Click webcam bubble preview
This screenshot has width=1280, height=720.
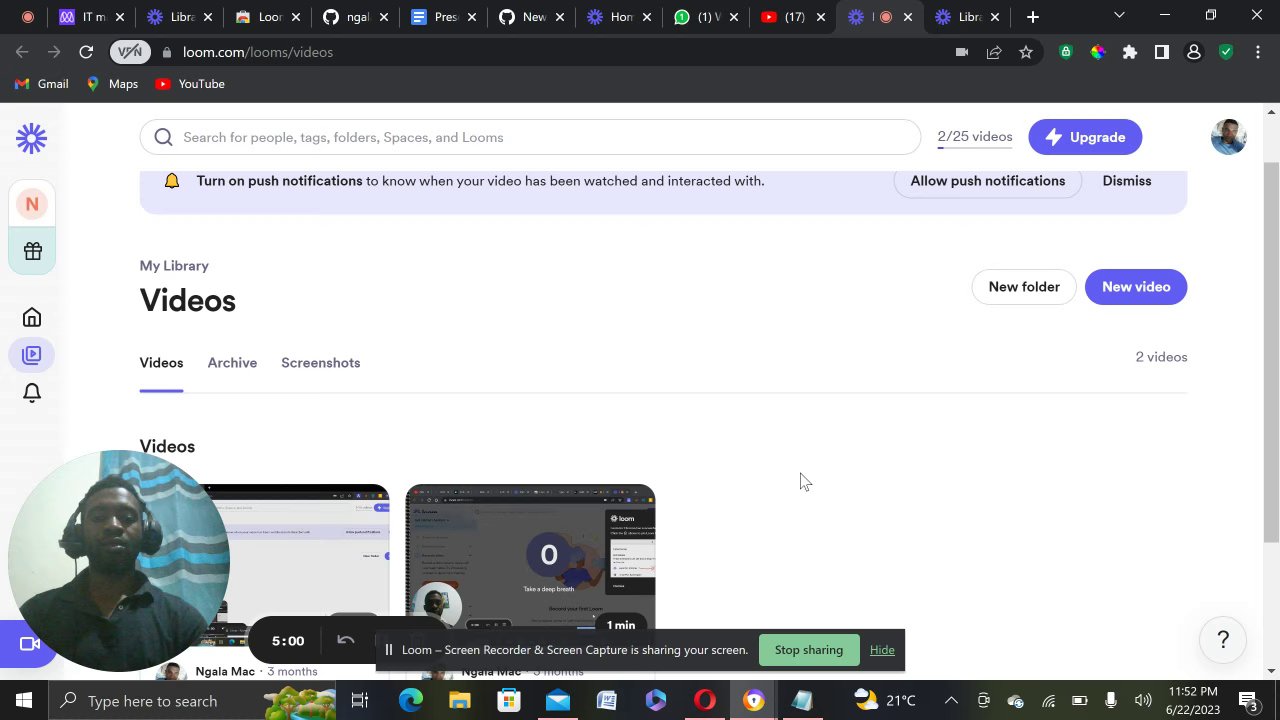point(118,560)
